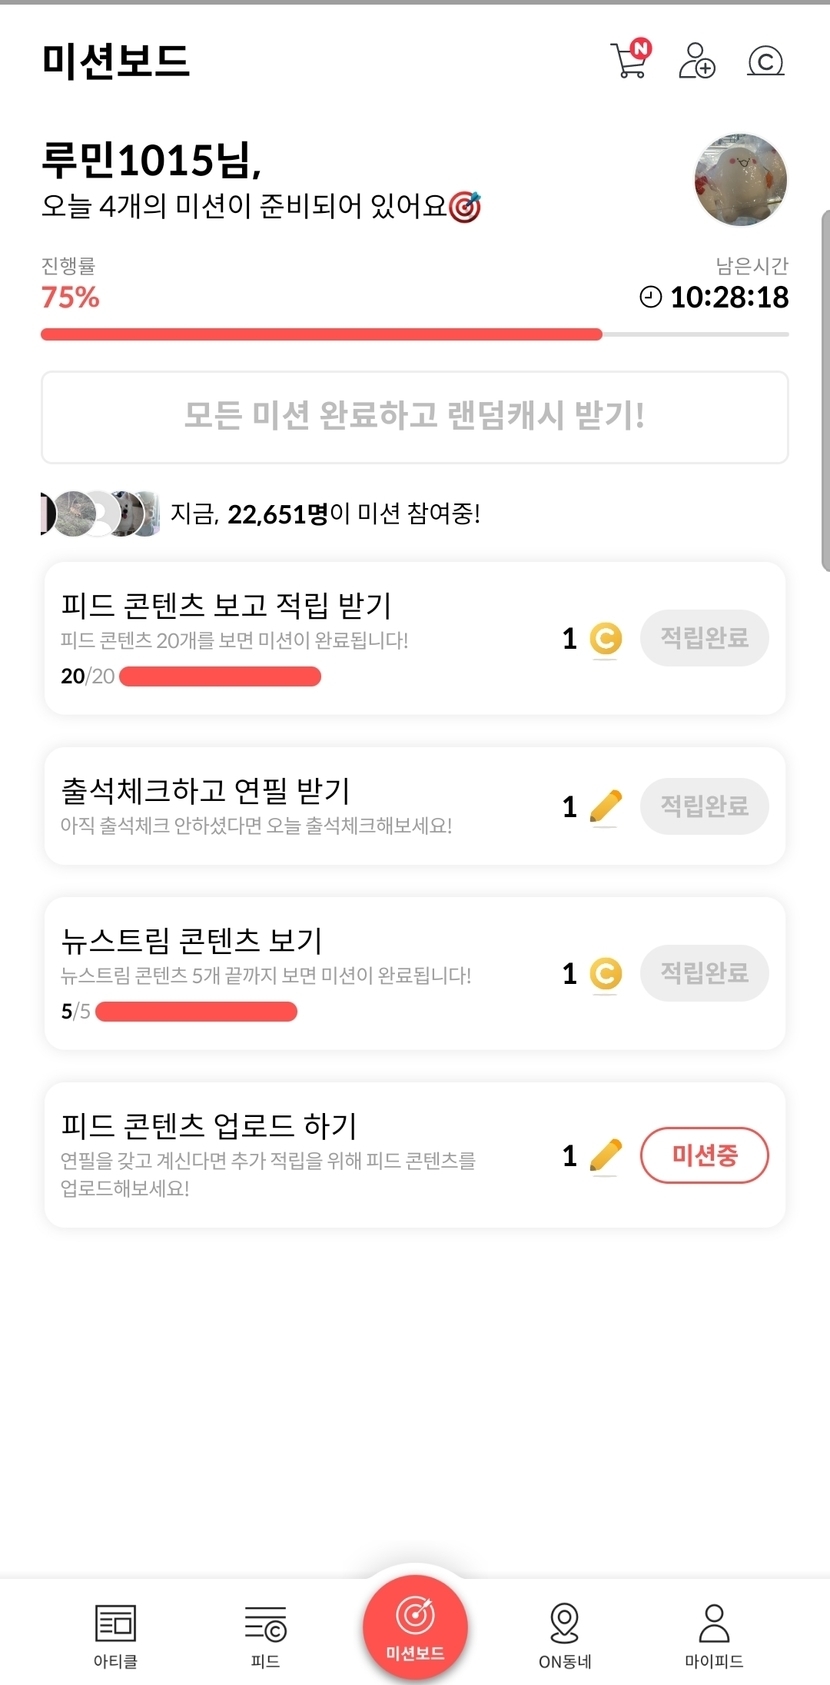This screenshot has height=1685, width=830.
Task: Open the ON동네 tab
Action: click(565, 1631)
